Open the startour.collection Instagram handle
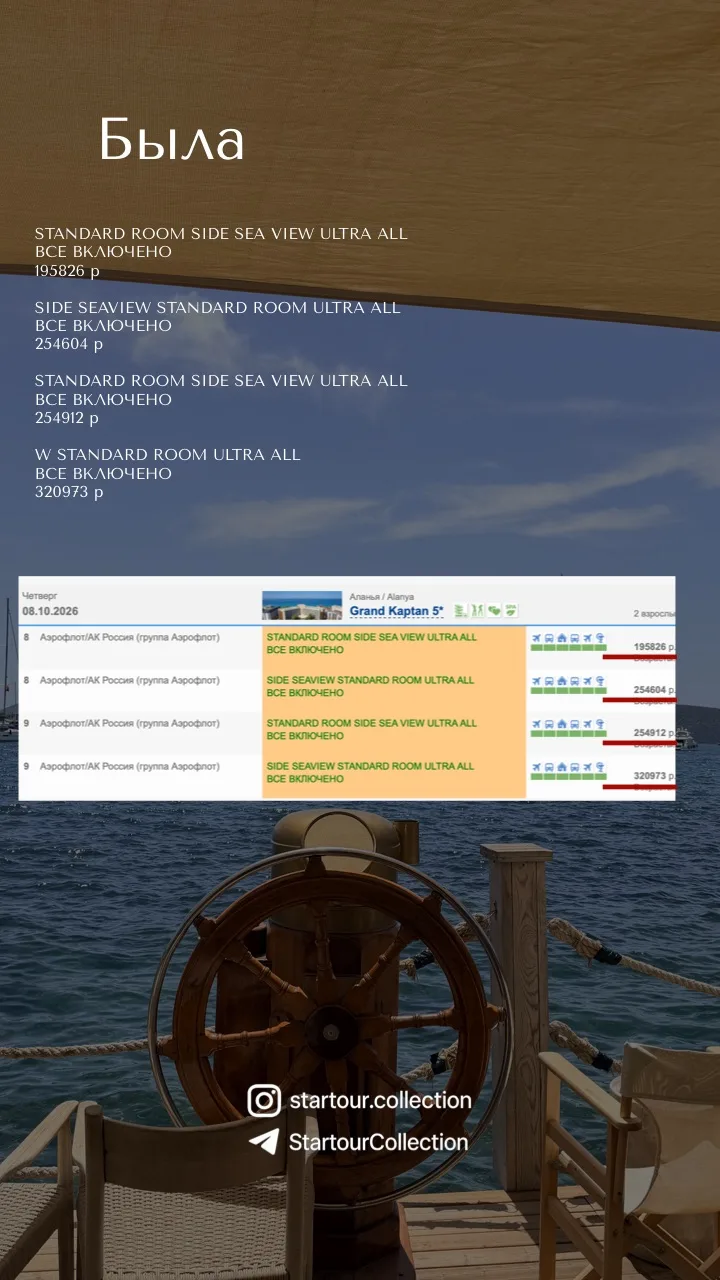 tap(380, 1101)
